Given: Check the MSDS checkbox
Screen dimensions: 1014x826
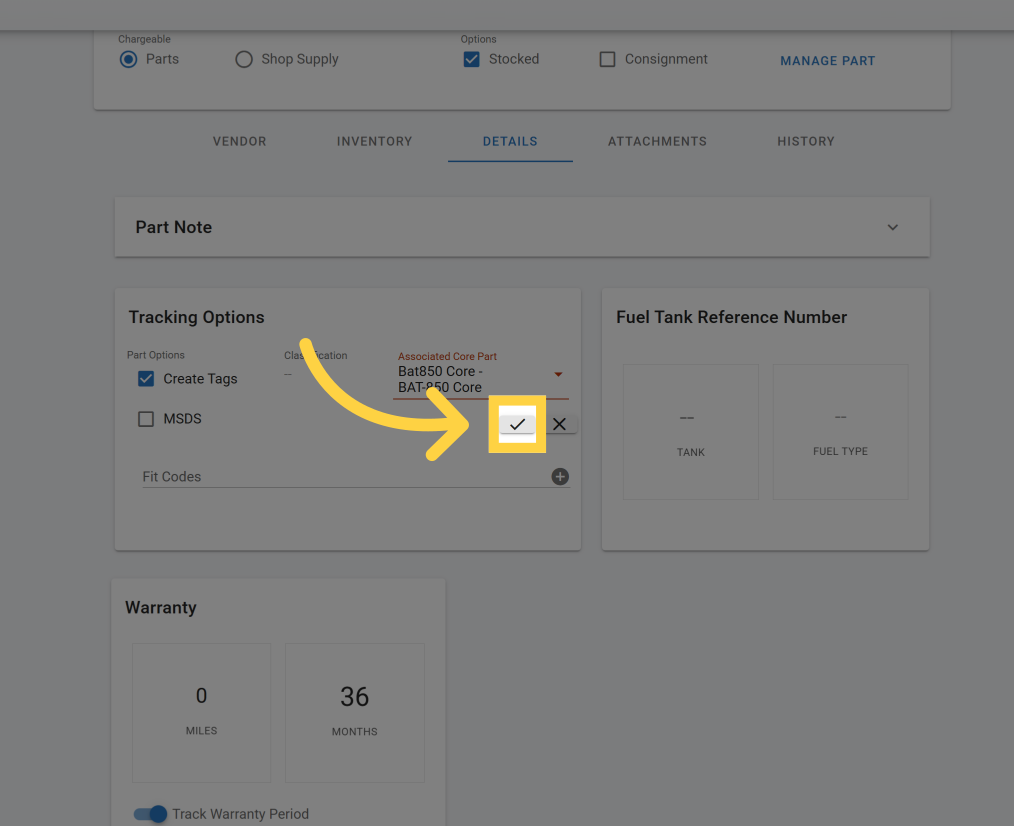Looking at the screenshot, I should point(146,419).
